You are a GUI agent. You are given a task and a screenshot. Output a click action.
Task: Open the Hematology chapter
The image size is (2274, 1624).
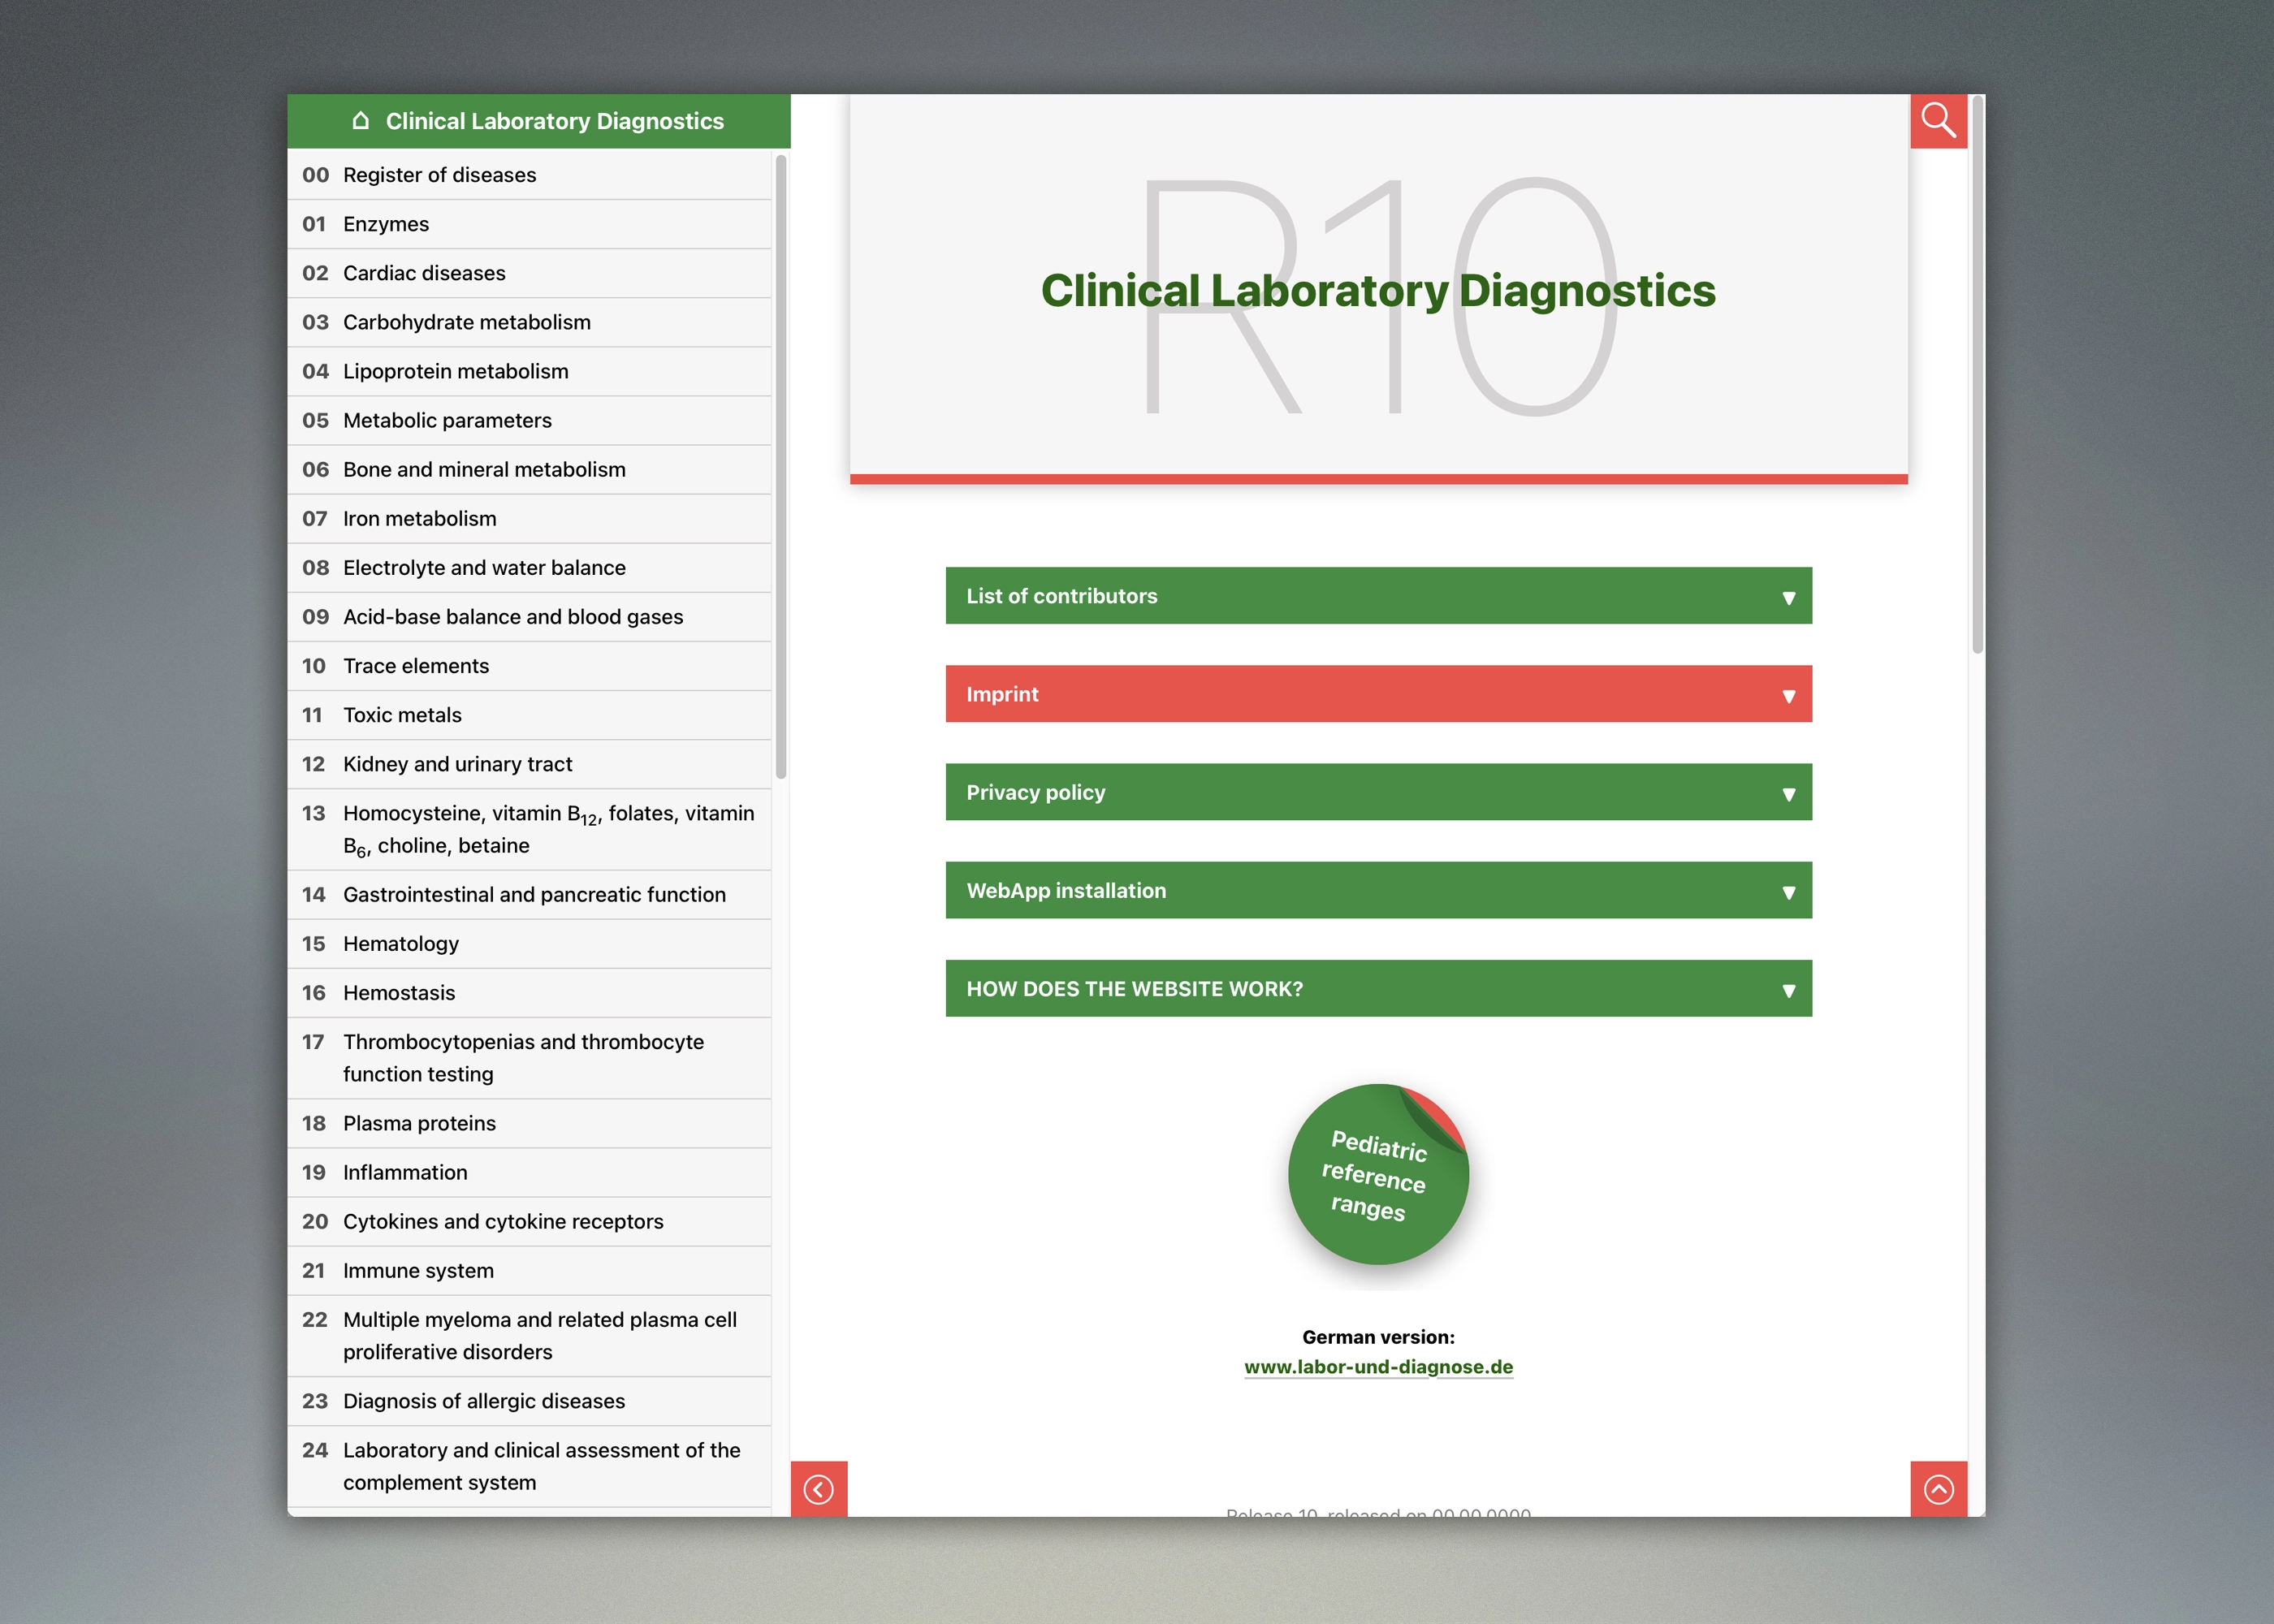[400, 943]
